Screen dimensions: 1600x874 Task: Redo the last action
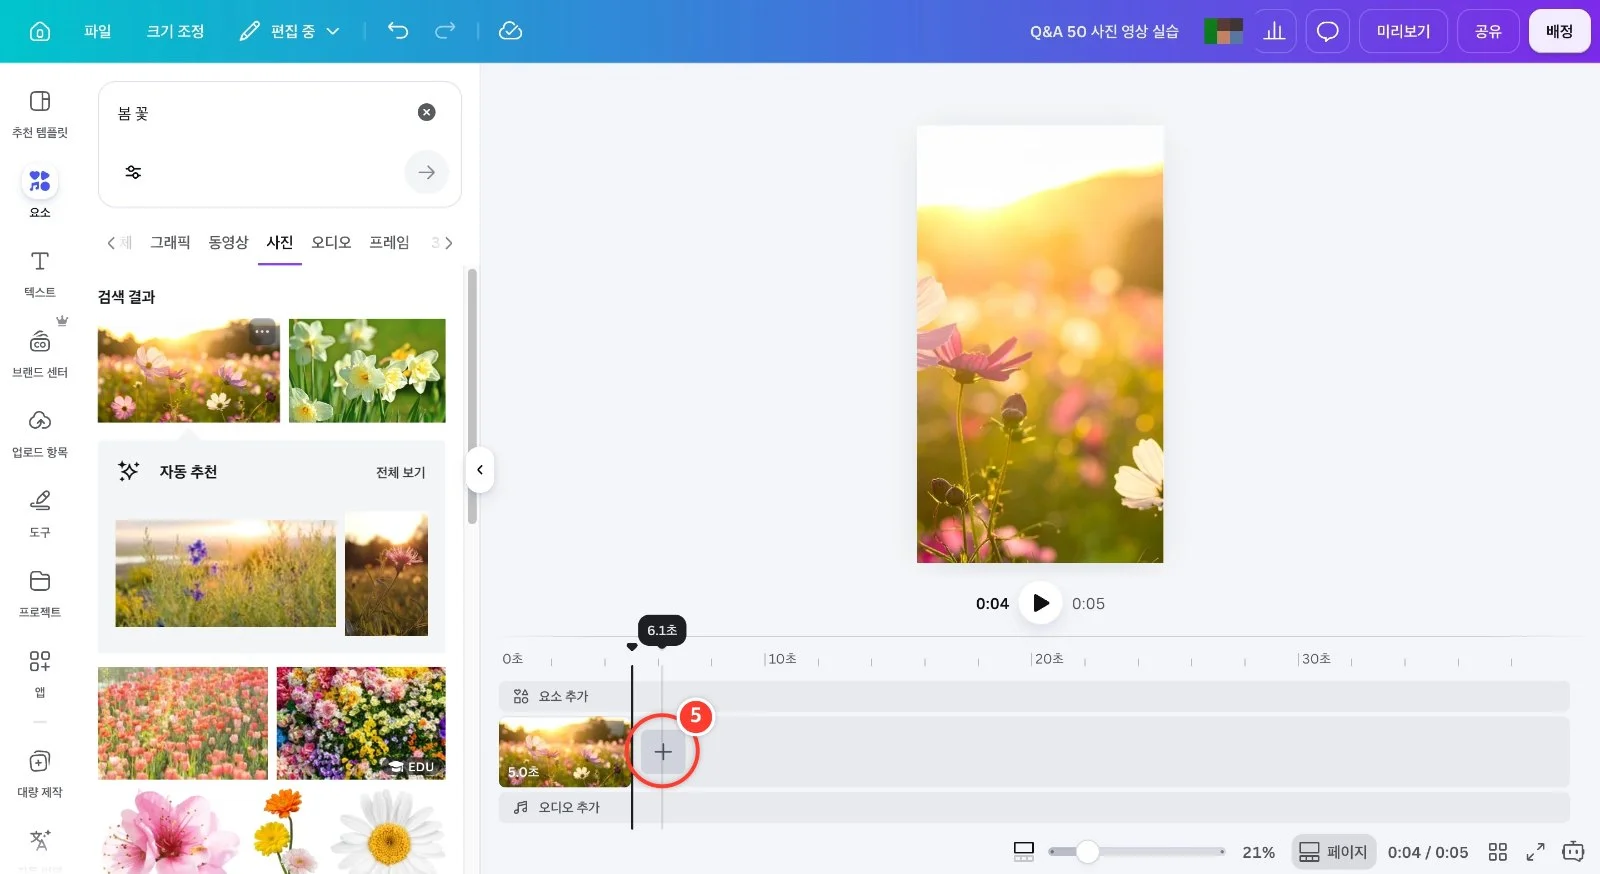(445, 31)
